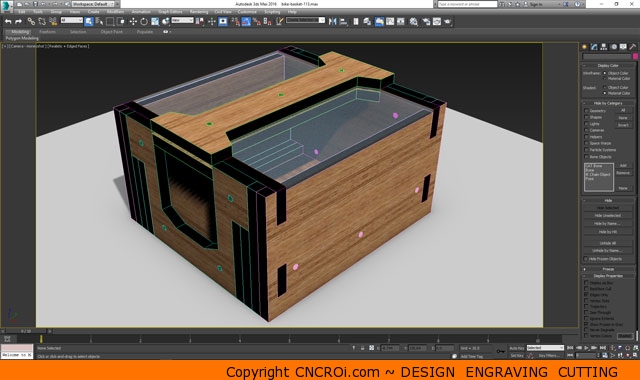
Task: Collapse the Display Color rollout
Action: pos(608,65)
